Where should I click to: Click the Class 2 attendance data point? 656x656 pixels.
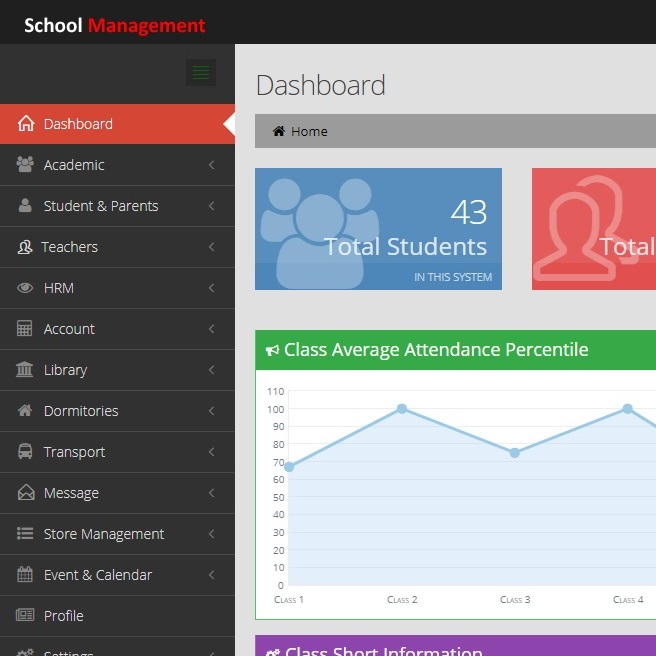(x=402, y=408)
